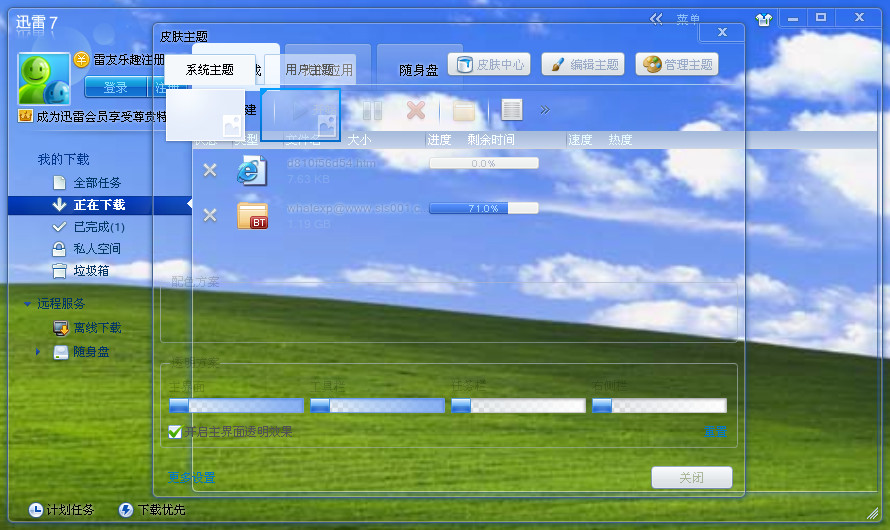Sort by the 热度 column header
The height and width of the screenshot is (530, 890).
(620, 140)
